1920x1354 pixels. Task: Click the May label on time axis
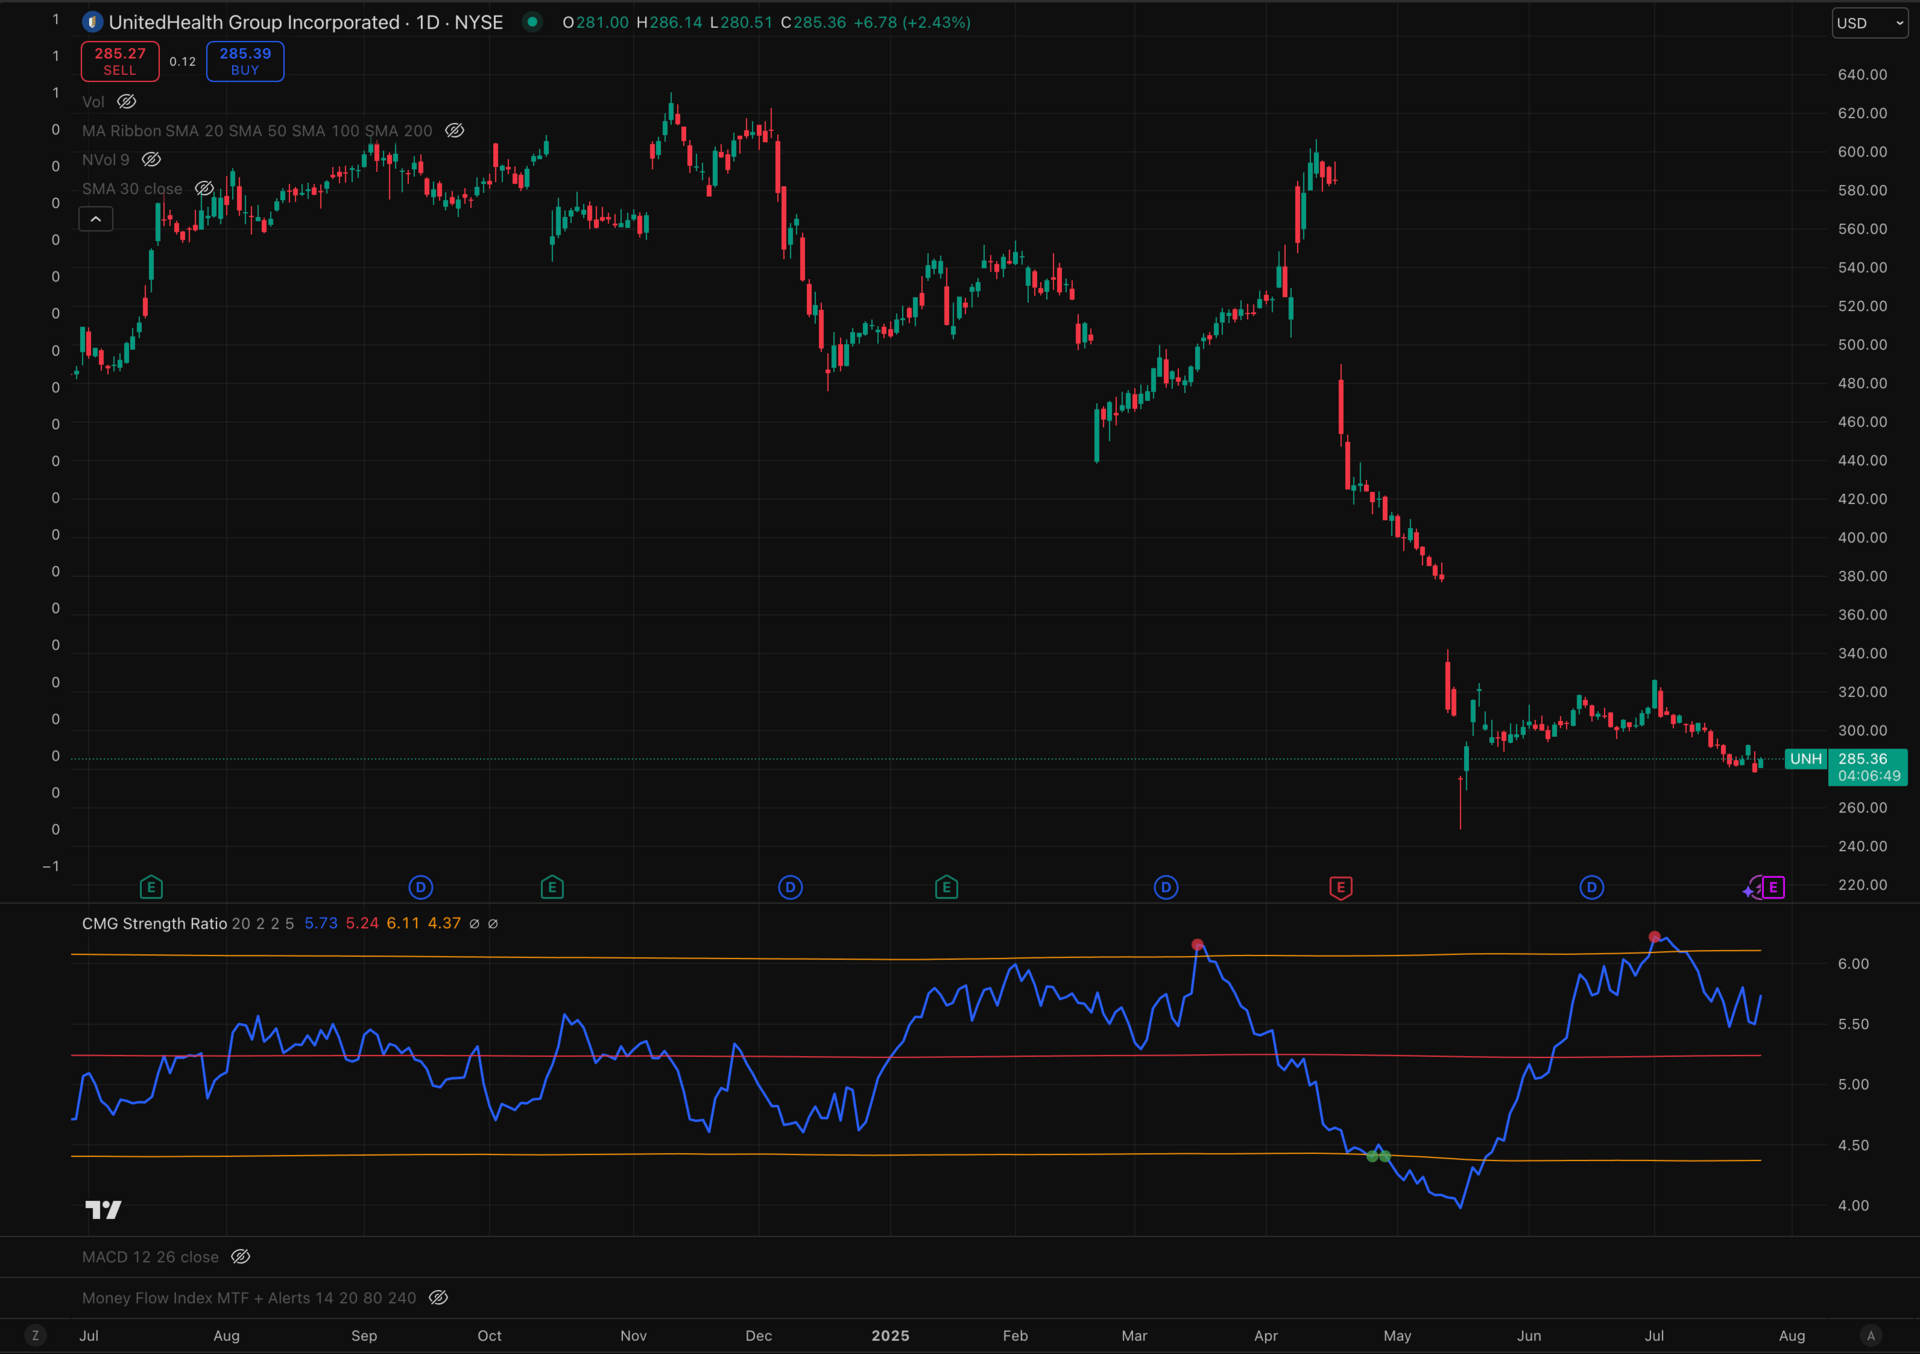1397,1336
